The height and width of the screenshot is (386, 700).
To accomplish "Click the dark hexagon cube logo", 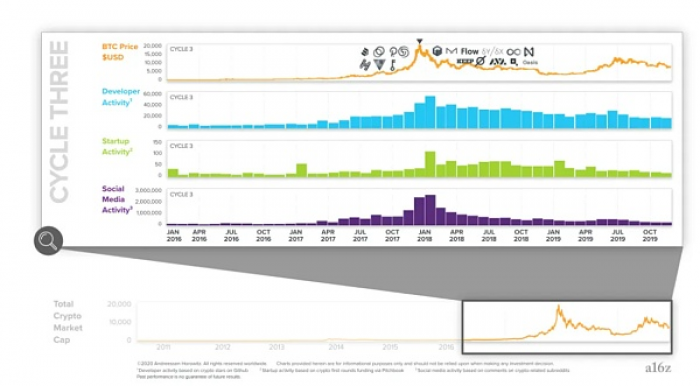I will (437, 51).
